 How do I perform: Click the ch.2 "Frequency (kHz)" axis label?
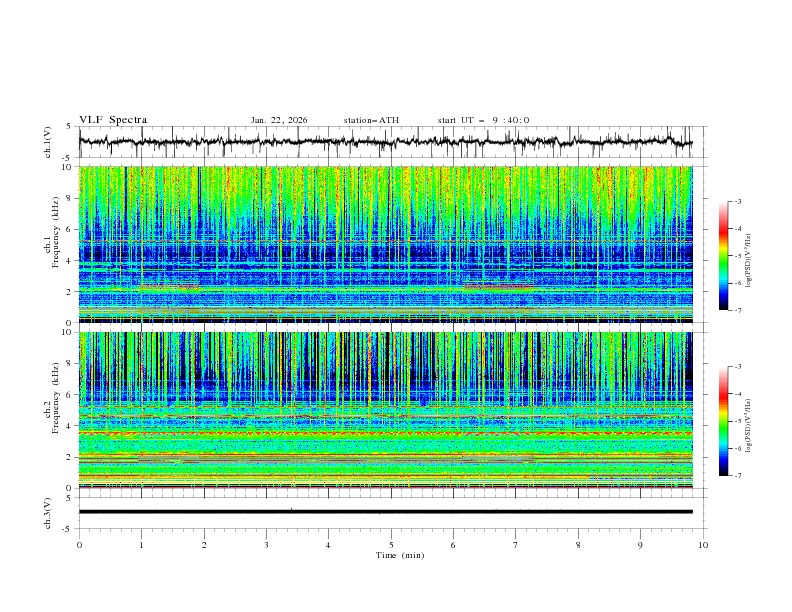click(56, 397)
